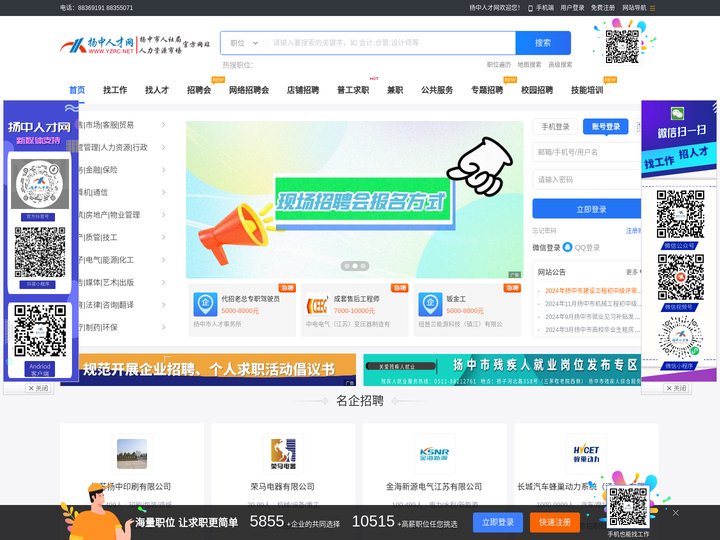The width and height of the screenshot is (720, 540).
Task: Click the 地图搜索 link
Action: 529,65
